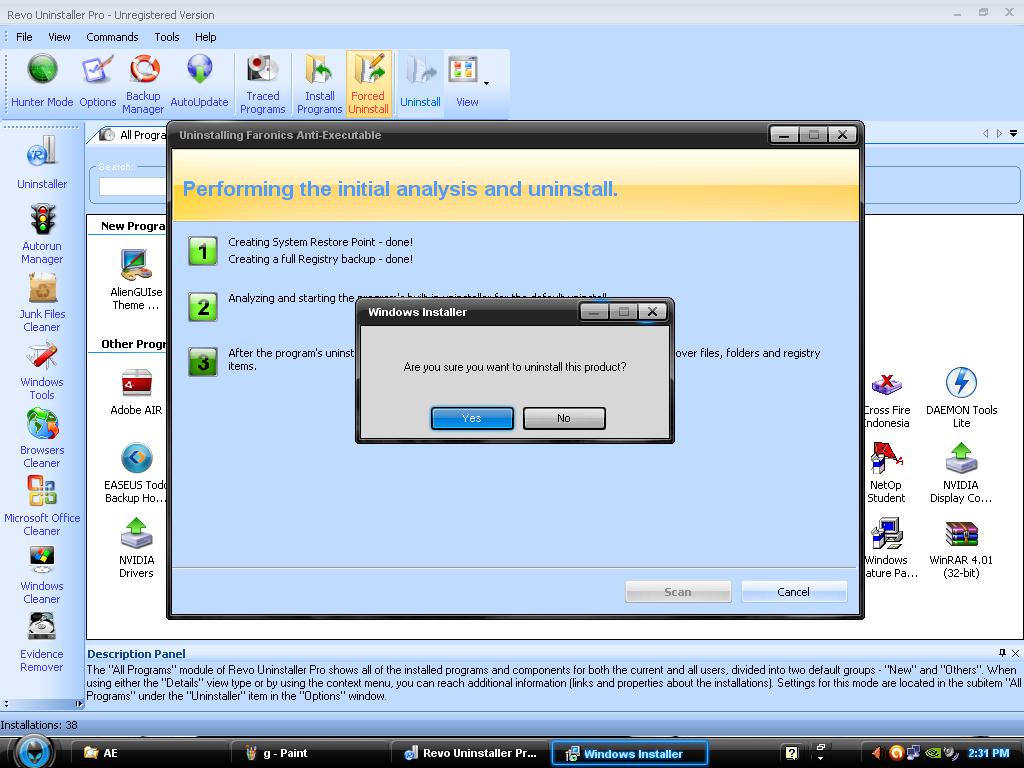Switch to AE taskbar window
This screenshot has width=1024, height=768.
149,753
